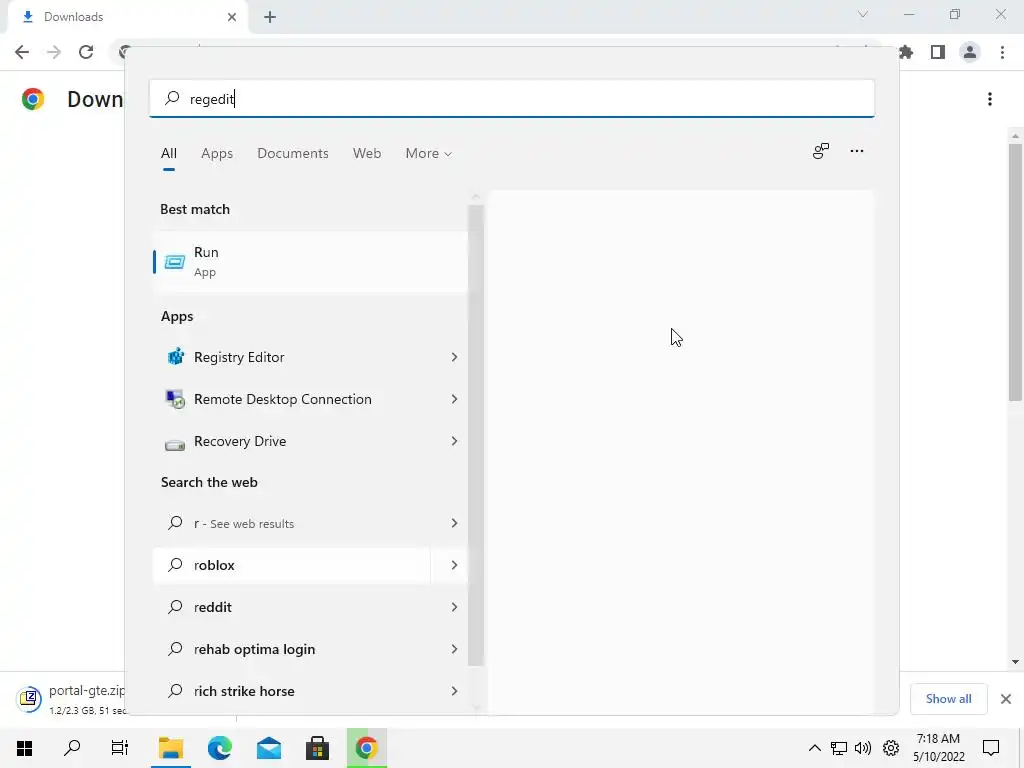The width and height of the screenshot is (1024, 768).
Task: Reload the Chrome page
Action: coord(86,52)
